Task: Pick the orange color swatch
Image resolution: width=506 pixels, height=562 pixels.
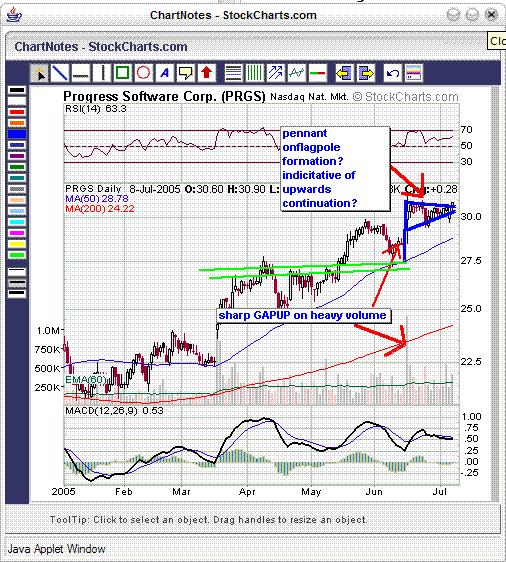Action: pos(17,123)
